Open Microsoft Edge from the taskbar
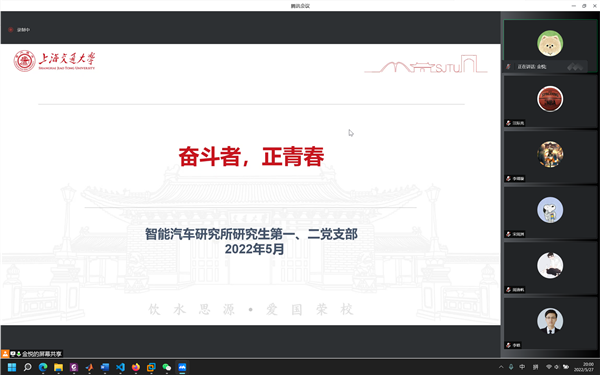 tap(43, 367)
